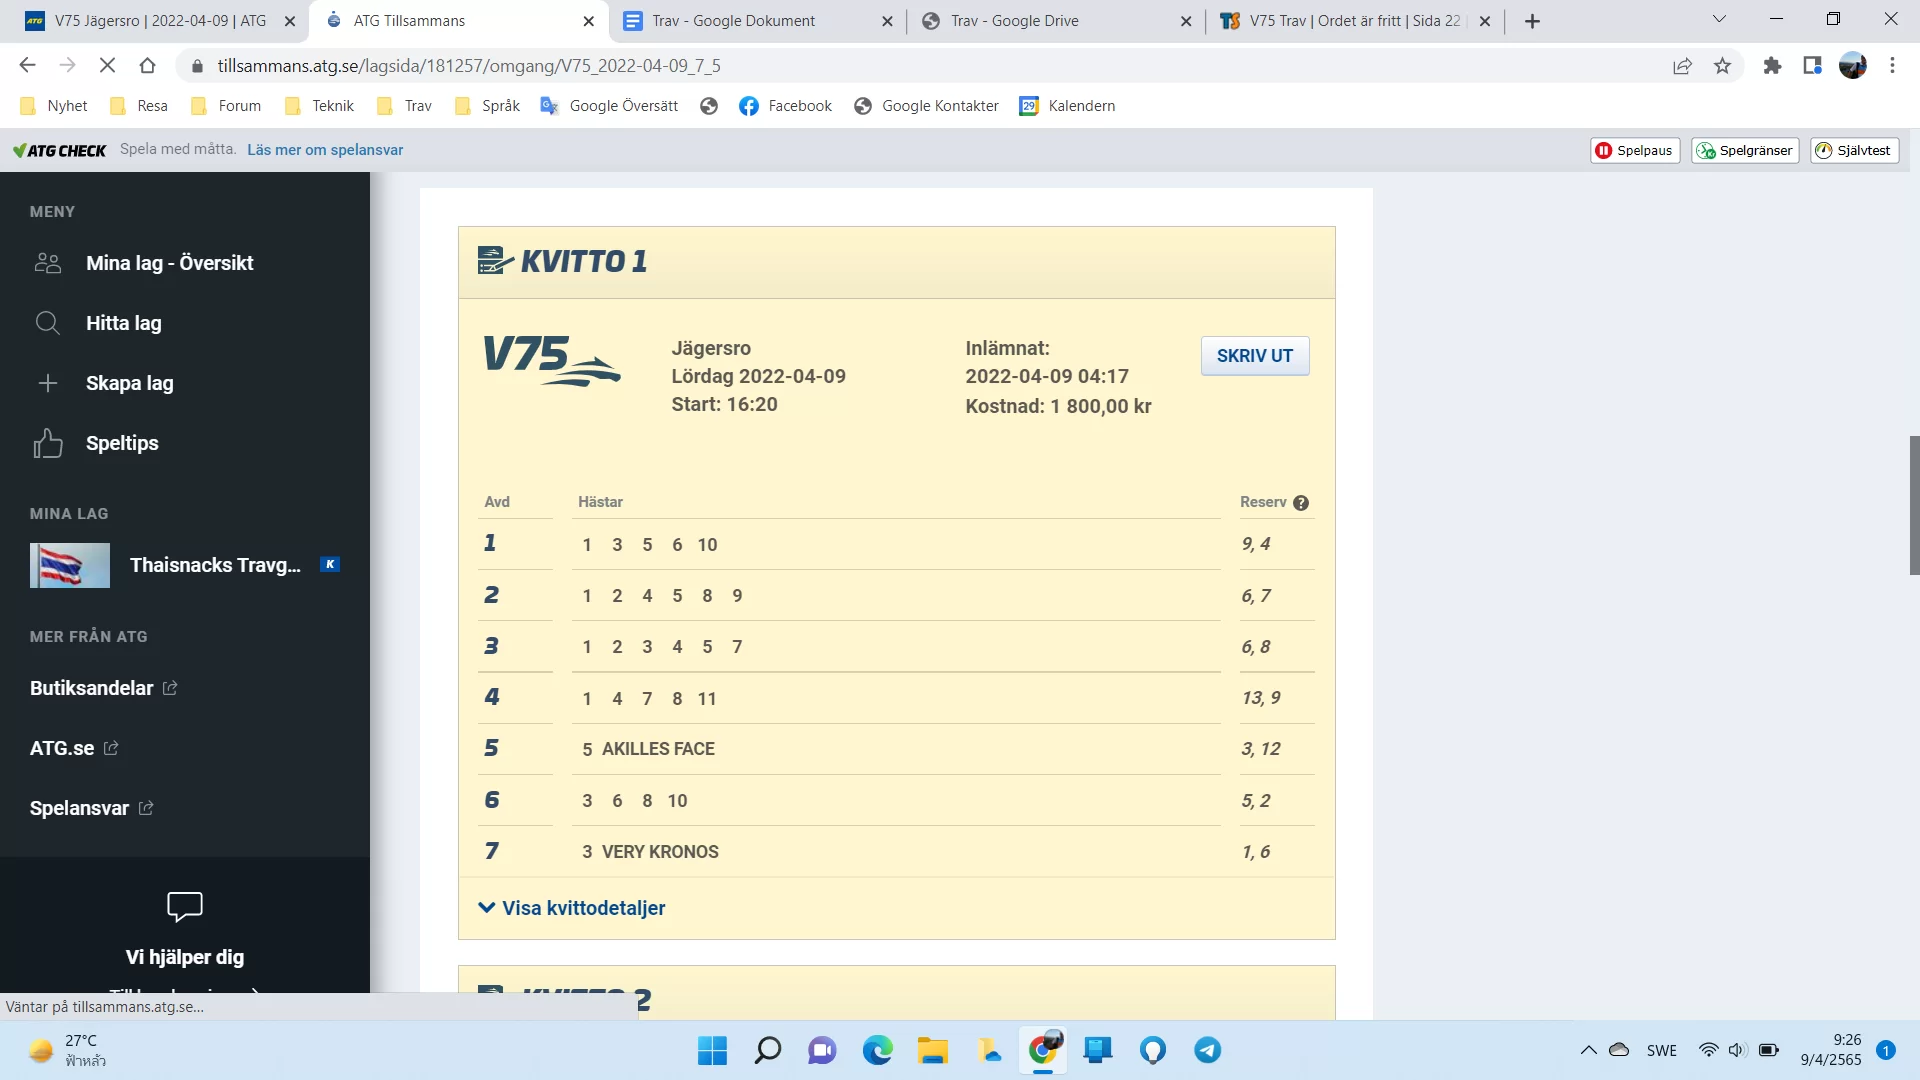Open the browser Extensions puzzle icon

1772,66
